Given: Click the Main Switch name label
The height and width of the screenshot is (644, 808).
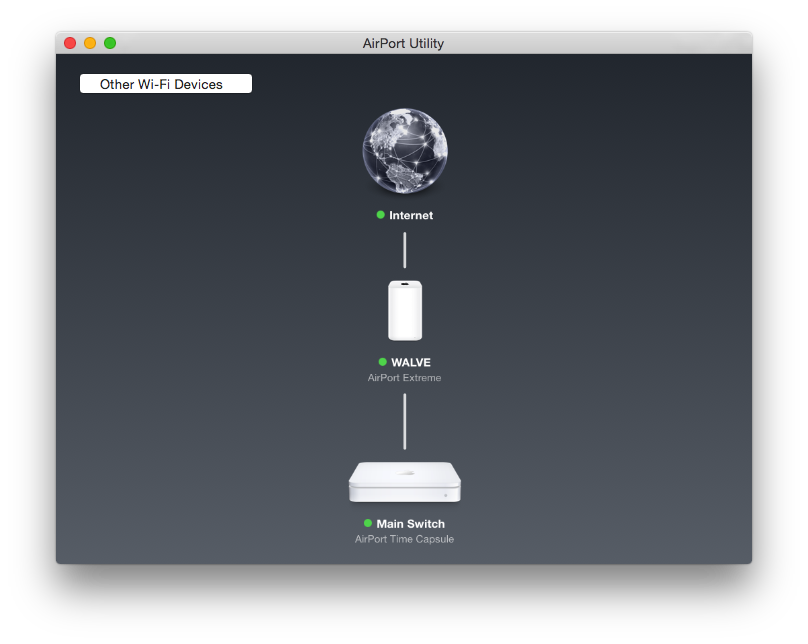Looking at the screenshot, I should [x=411, y=524].
